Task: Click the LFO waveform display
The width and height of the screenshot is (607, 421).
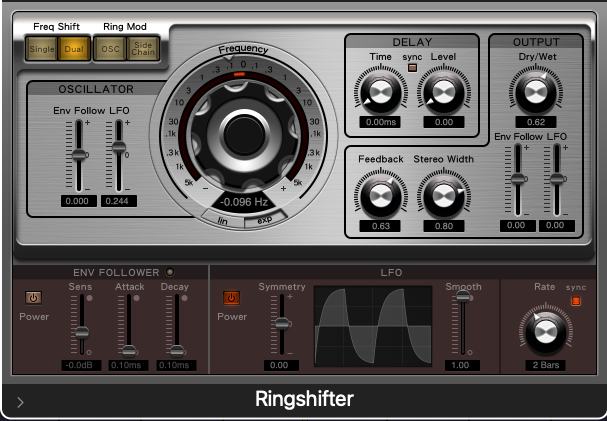Action: tap(373, 326)
